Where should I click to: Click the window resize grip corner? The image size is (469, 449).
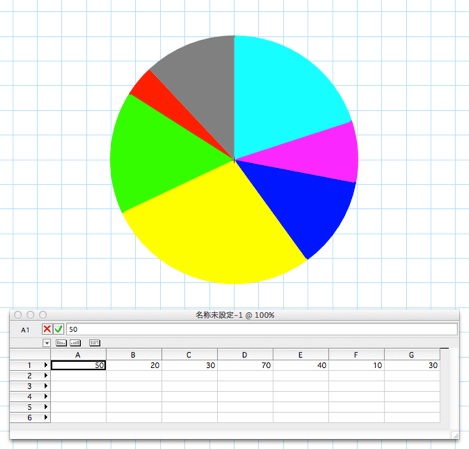455,435
